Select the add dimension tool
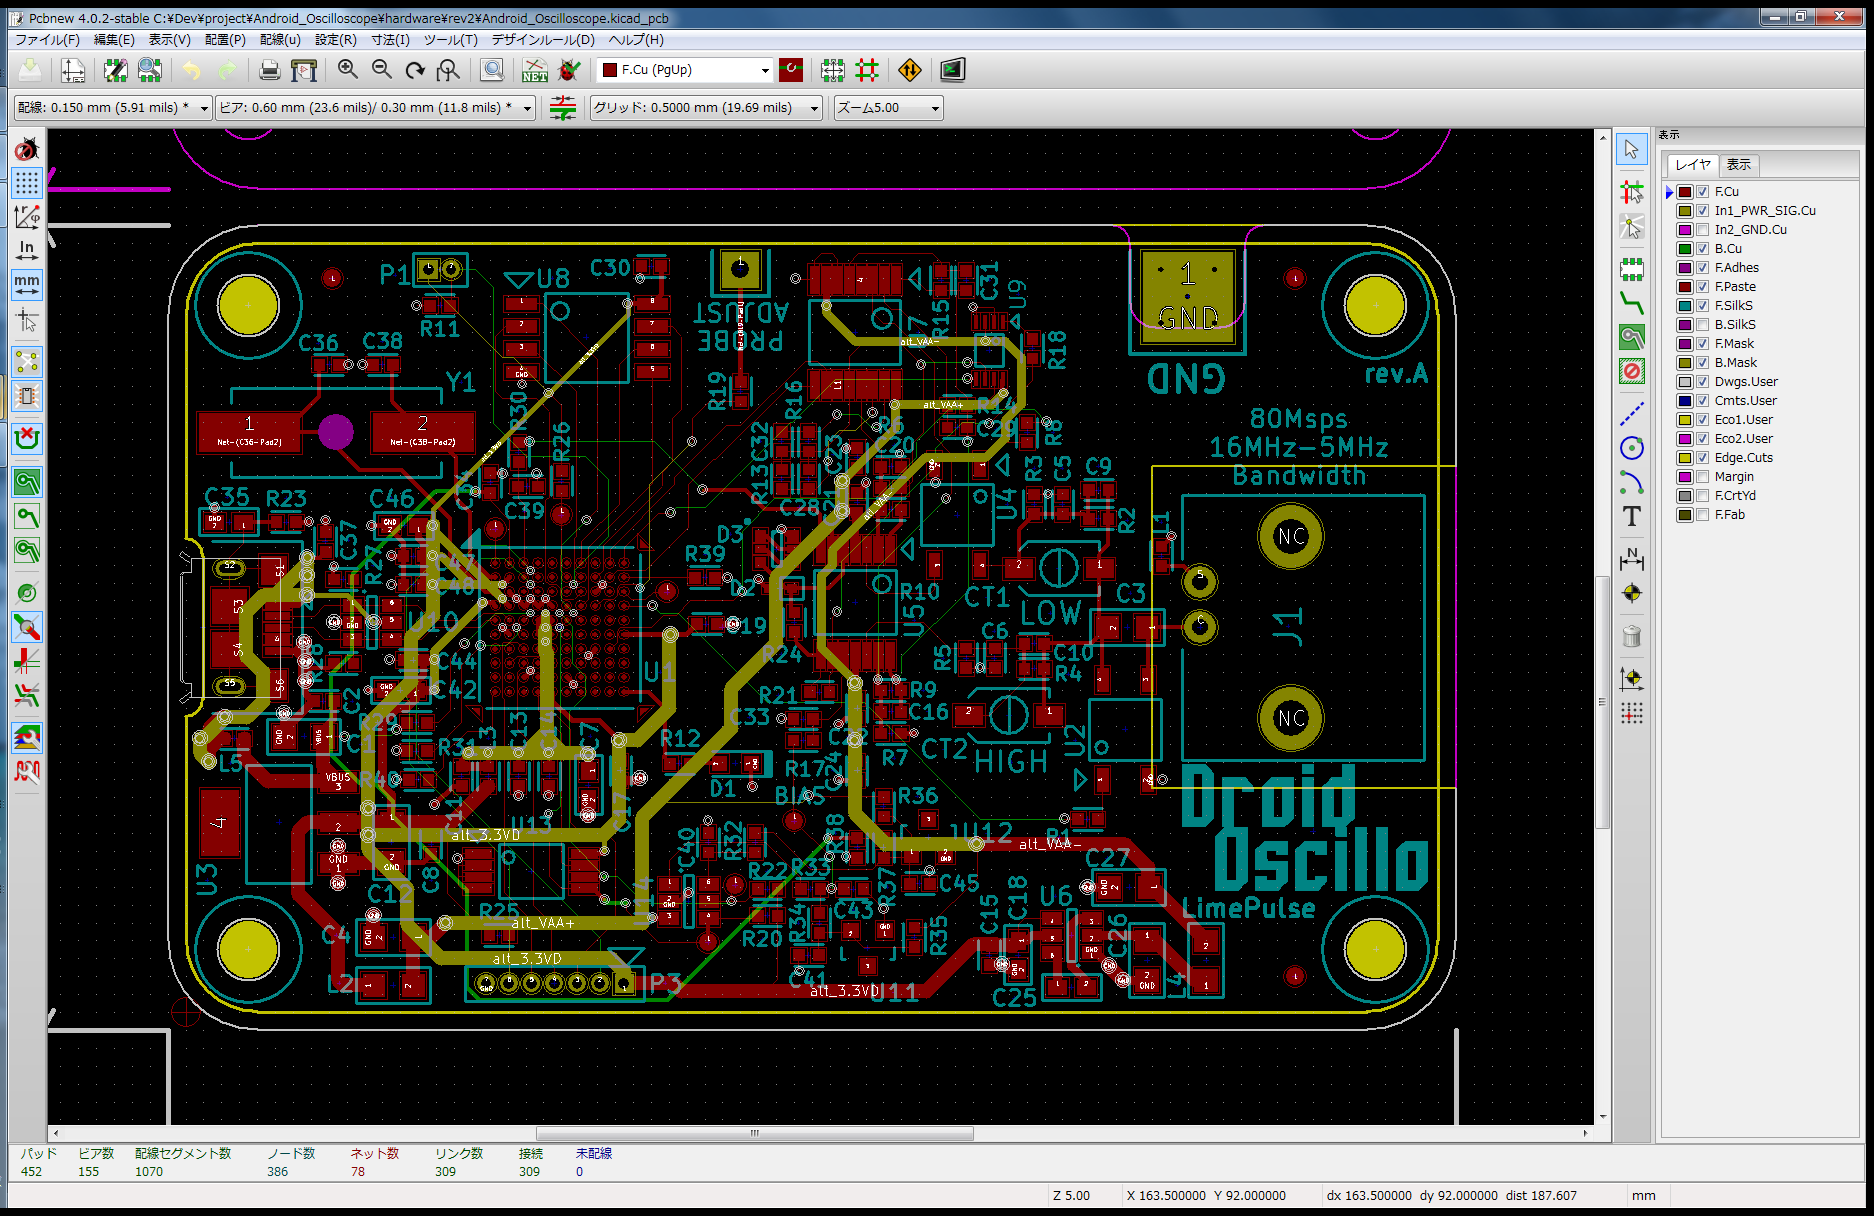Image resolution: width=1874 pixels, height=1216 pixels. click(1631, 558)
